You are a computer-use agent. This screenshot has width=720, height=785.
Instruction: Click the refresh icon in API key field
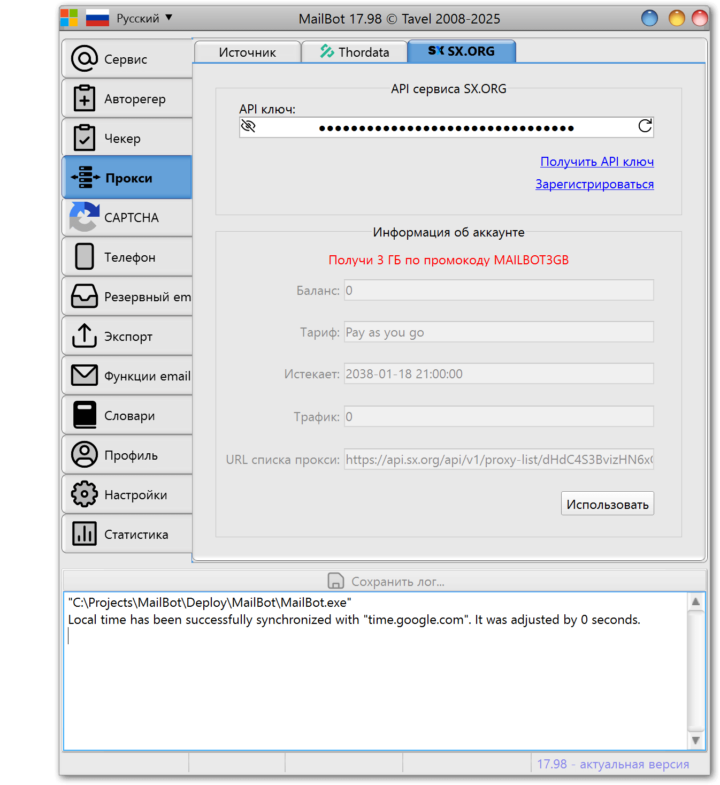point(645,127)
